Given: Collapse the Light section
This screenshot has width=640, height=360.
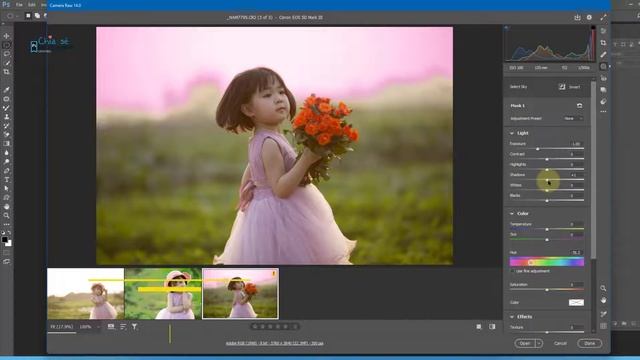Looking at the screenshot, I should pyautogui.click(x=512, y=133).
